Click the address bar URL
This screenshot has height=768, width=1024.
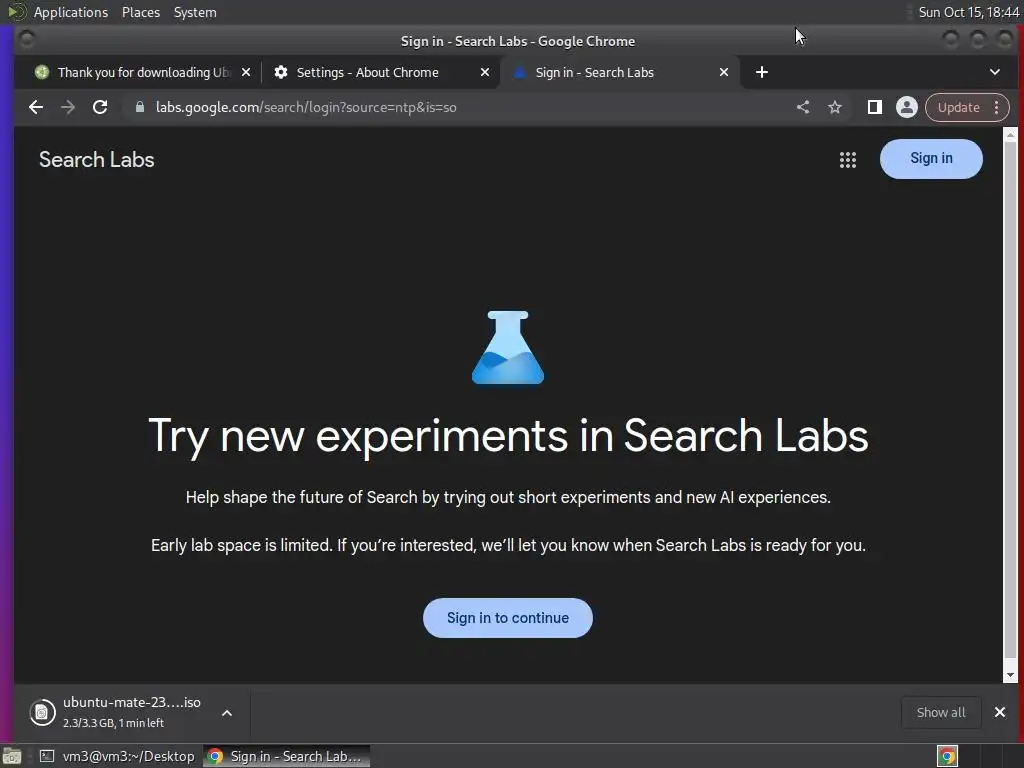pos(306,107)
